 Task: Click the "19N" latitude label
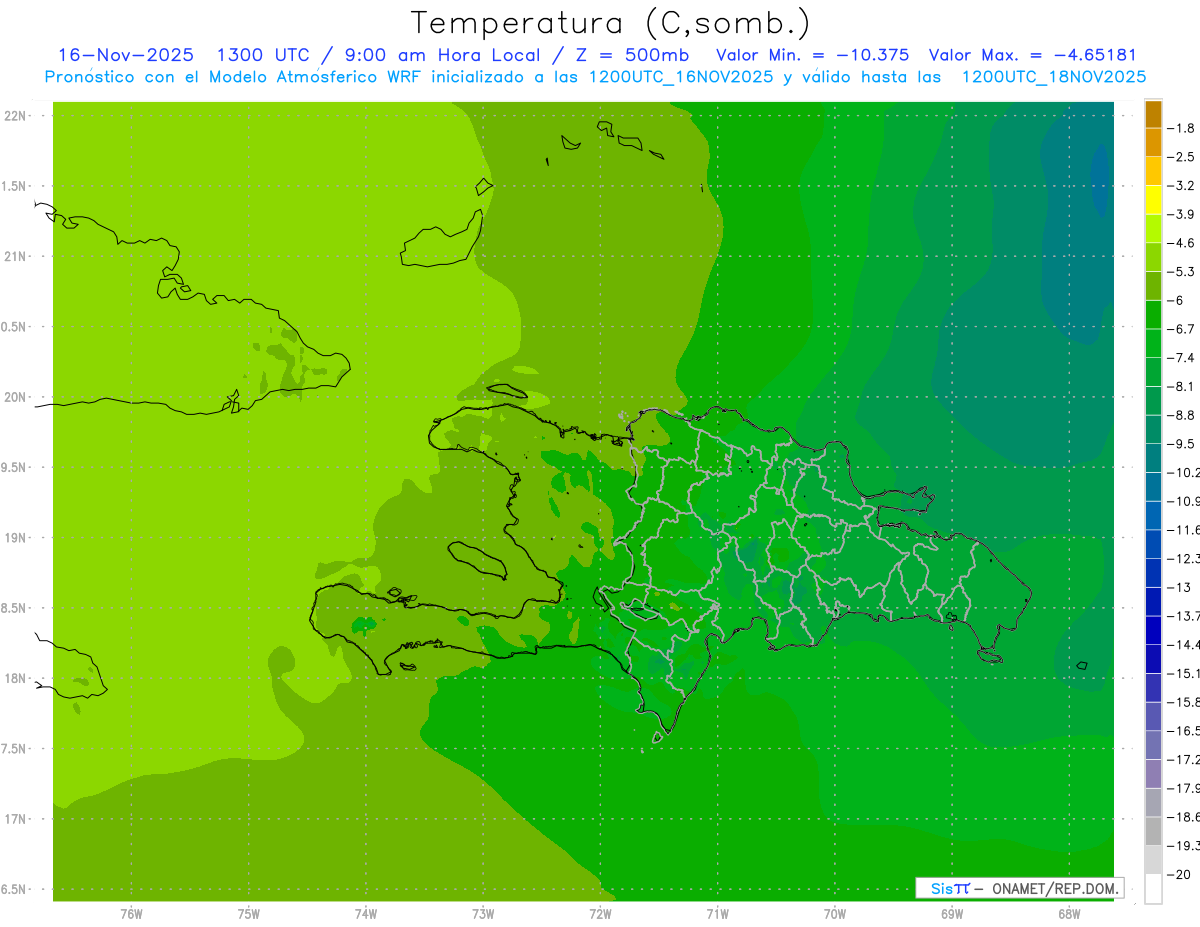14,537
